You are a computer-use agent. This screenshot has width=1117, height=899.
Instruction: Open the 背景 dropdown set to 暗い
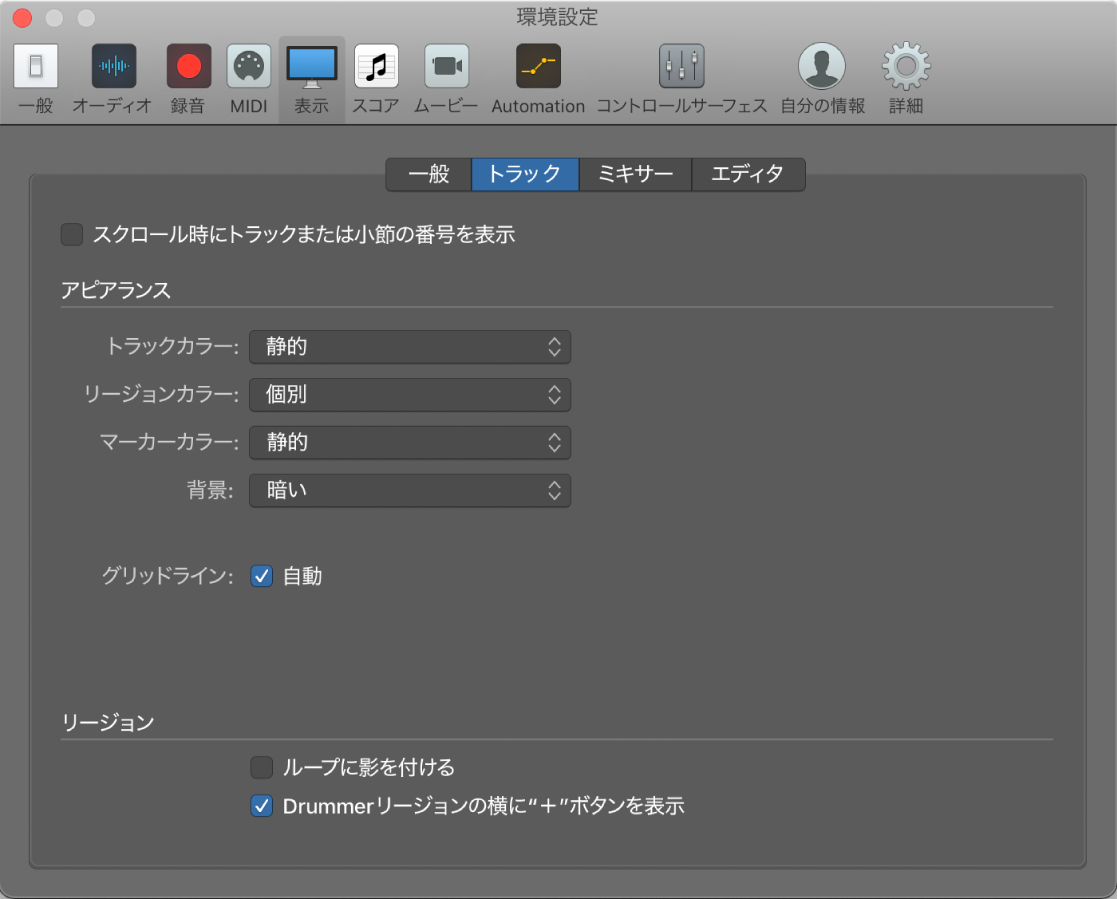(410, 490)
